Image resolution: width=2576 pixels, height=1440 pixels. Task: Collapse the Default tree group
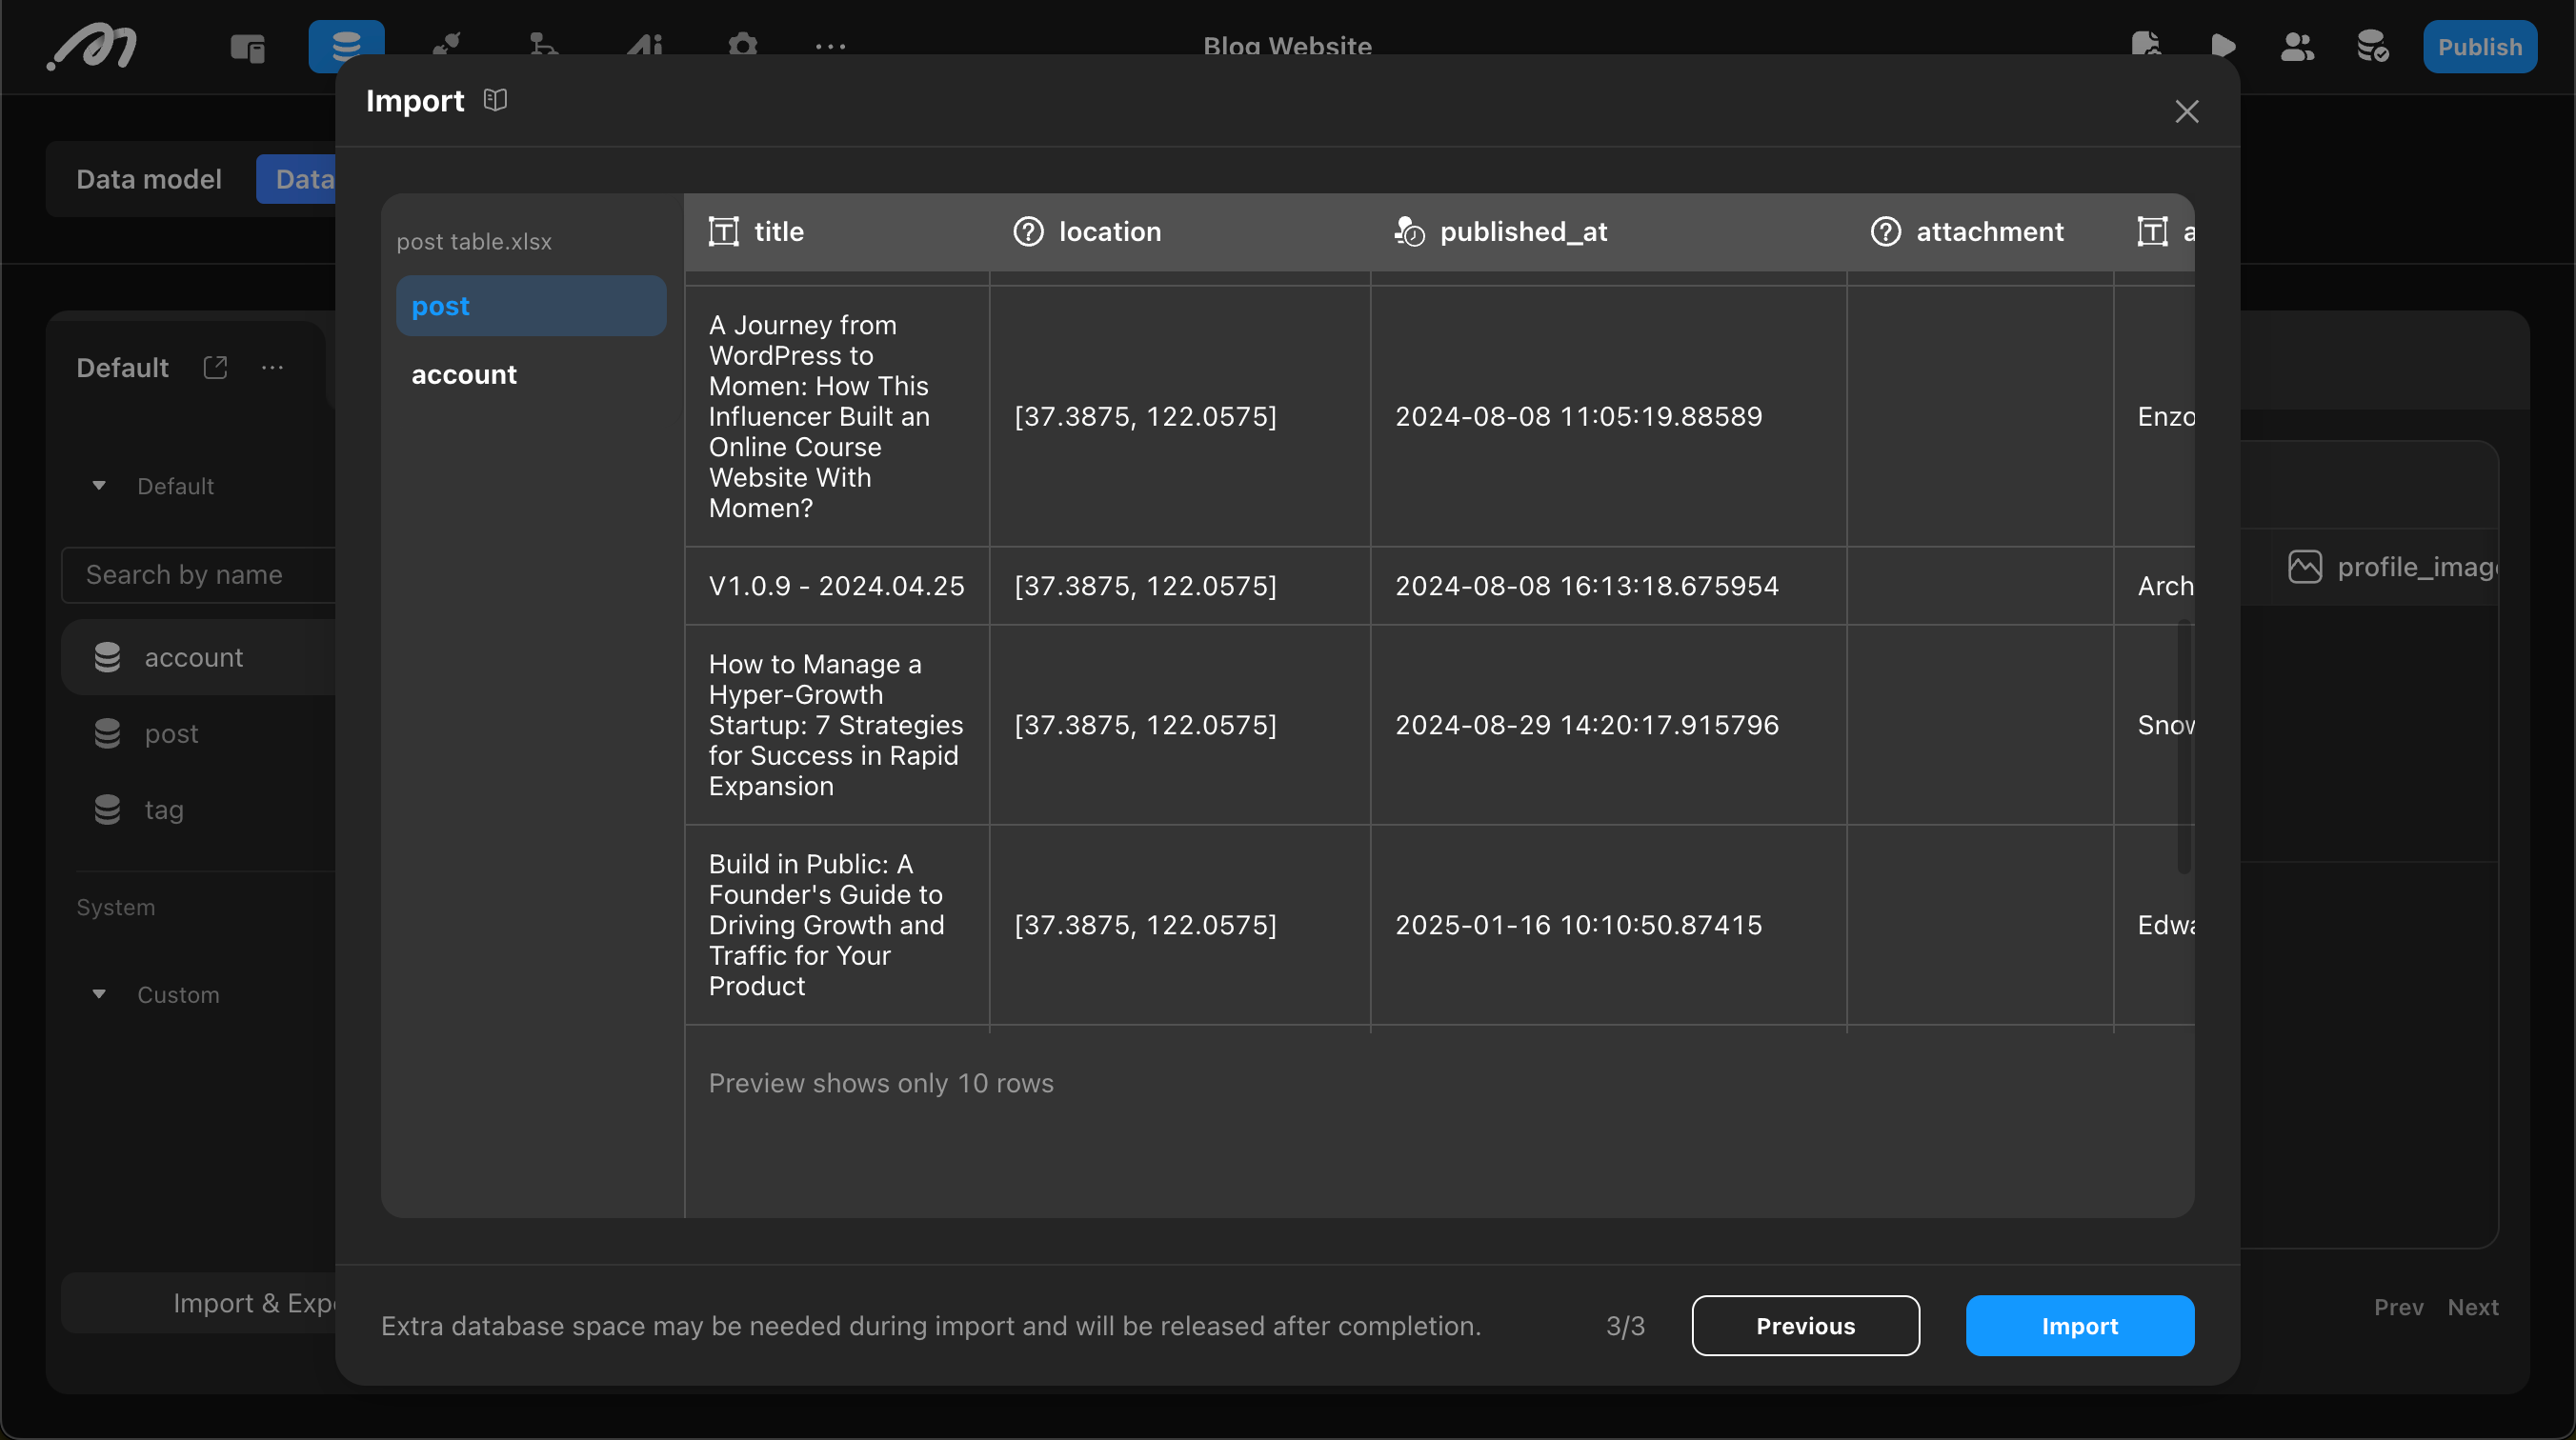tap(99, 485)
